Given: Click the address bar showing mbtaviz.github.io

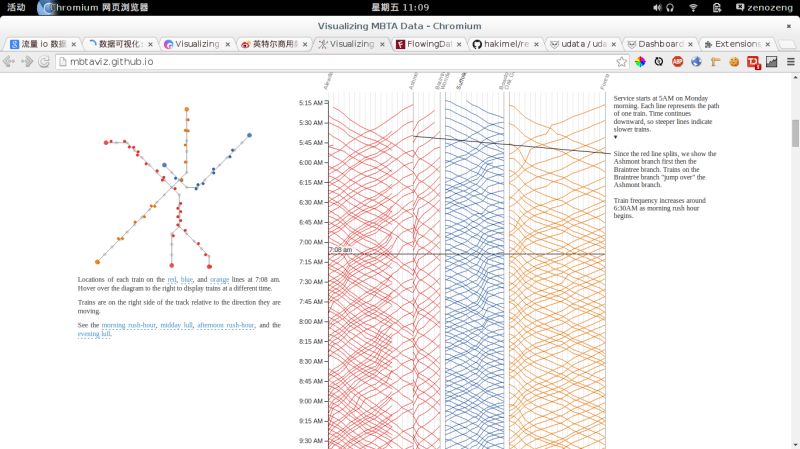Looking at the screenshot, I should [x=337, y=62].
